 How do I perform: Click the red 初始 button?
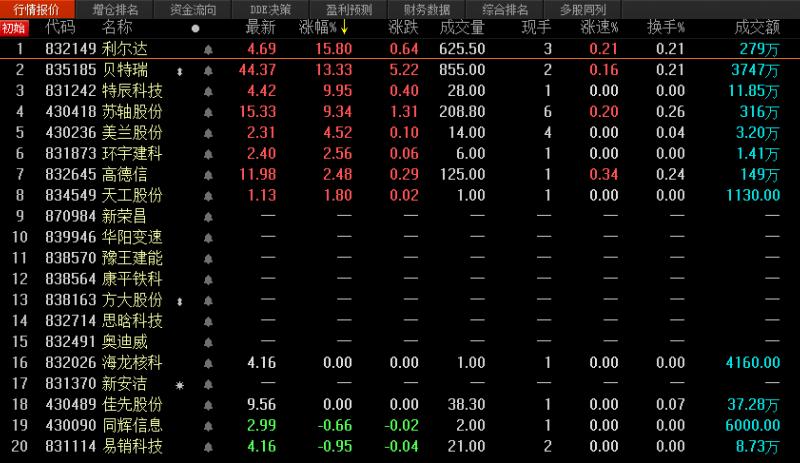[14, 28]
